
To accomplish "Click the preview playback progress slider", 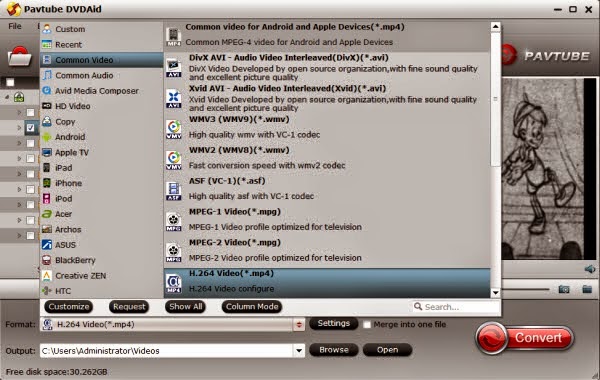I will click(x=525, y=289).
